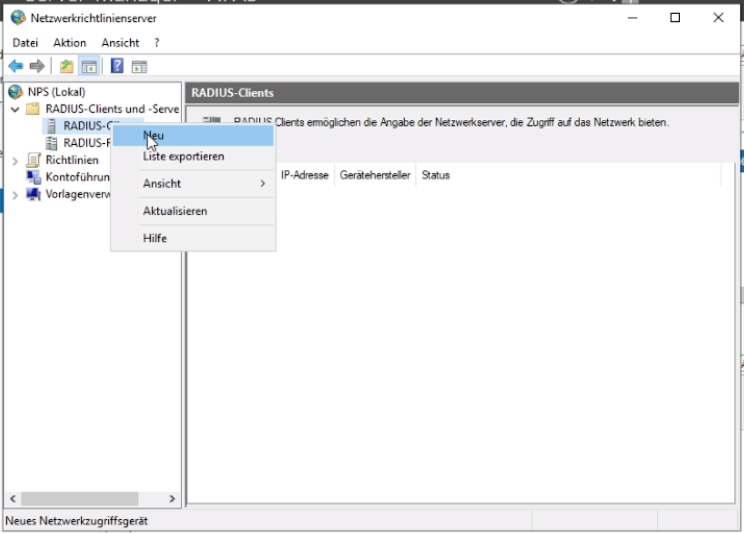Select Vorlagenverwaltung tree item
The width and height of the screenshot is (744, 533).
tap(78, 194)
